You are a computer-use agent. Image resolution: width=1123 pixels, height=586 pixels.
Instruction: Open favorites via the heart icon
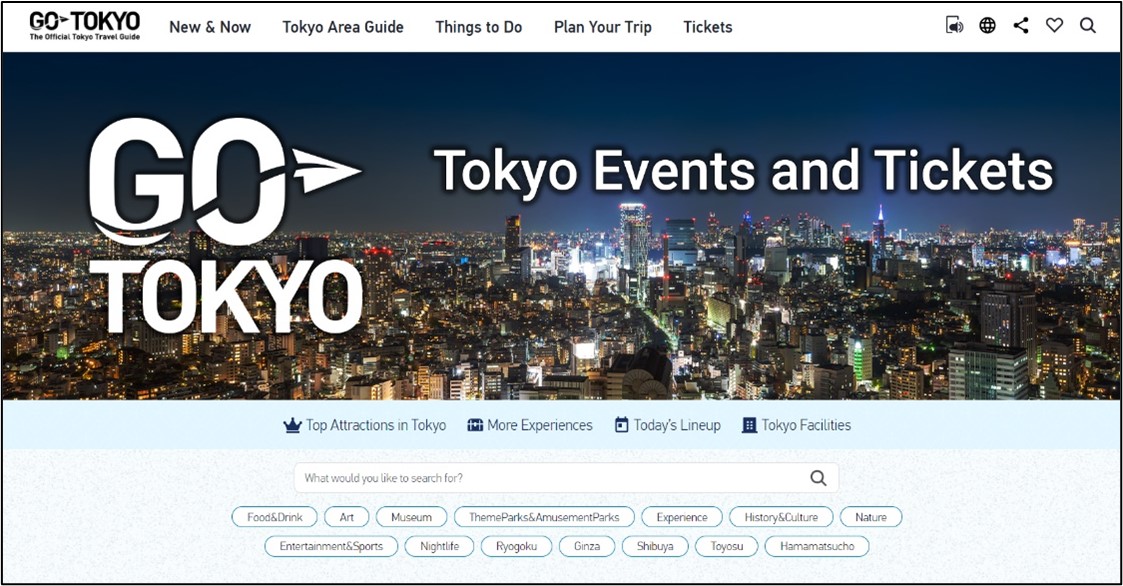[x=1054, y=26]
